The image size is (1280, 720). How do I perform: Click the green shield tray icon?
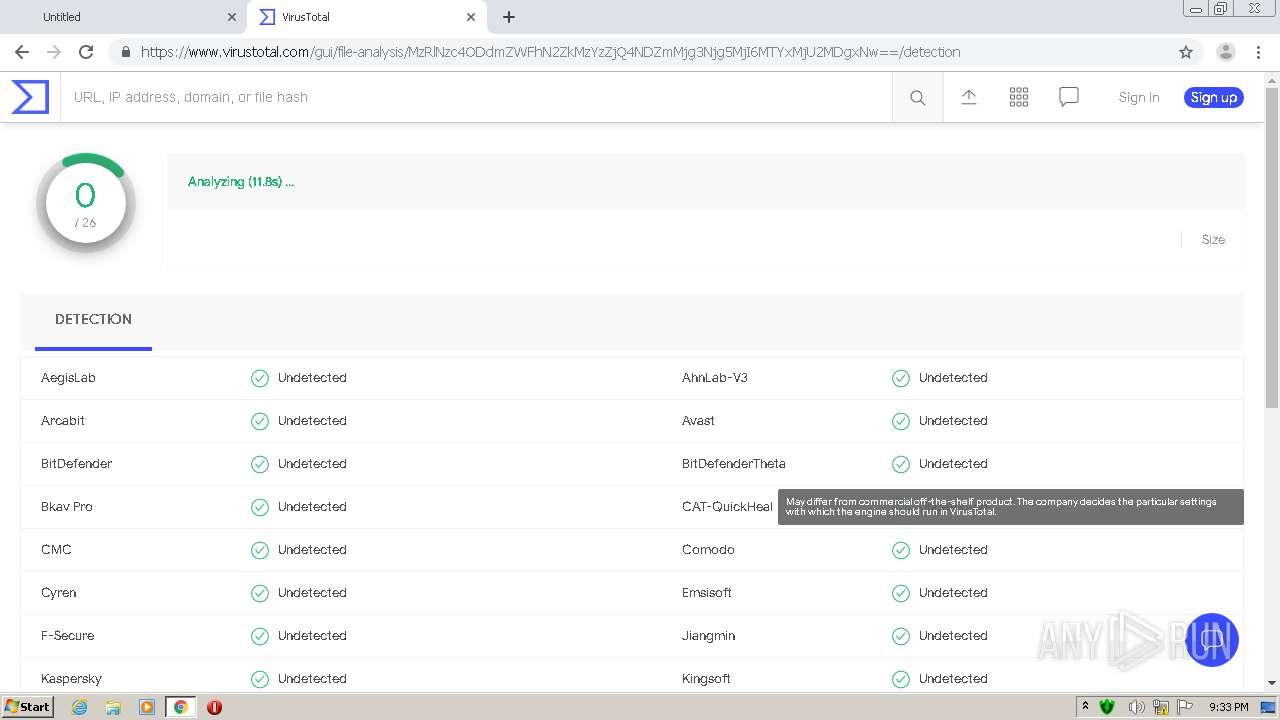(x=1107, y=707)
